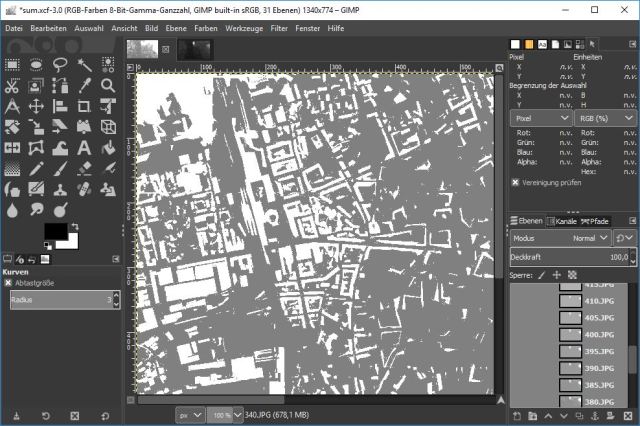Select the Warp Transform tool
Viewport: 640px width, 426px height.
(60, 148)
